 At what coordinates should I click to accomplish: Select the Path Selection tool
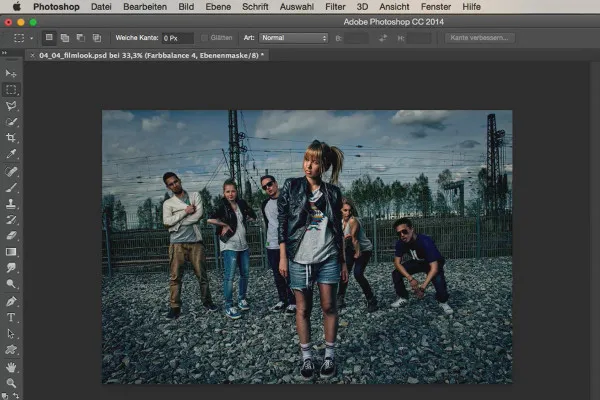(11, 333)
